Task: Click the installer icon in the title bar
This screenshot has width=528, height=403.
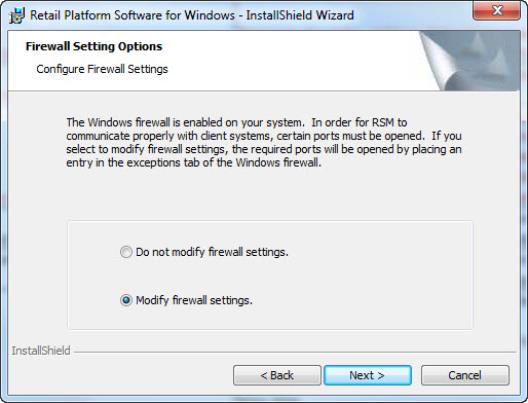Action: point(17,15)
